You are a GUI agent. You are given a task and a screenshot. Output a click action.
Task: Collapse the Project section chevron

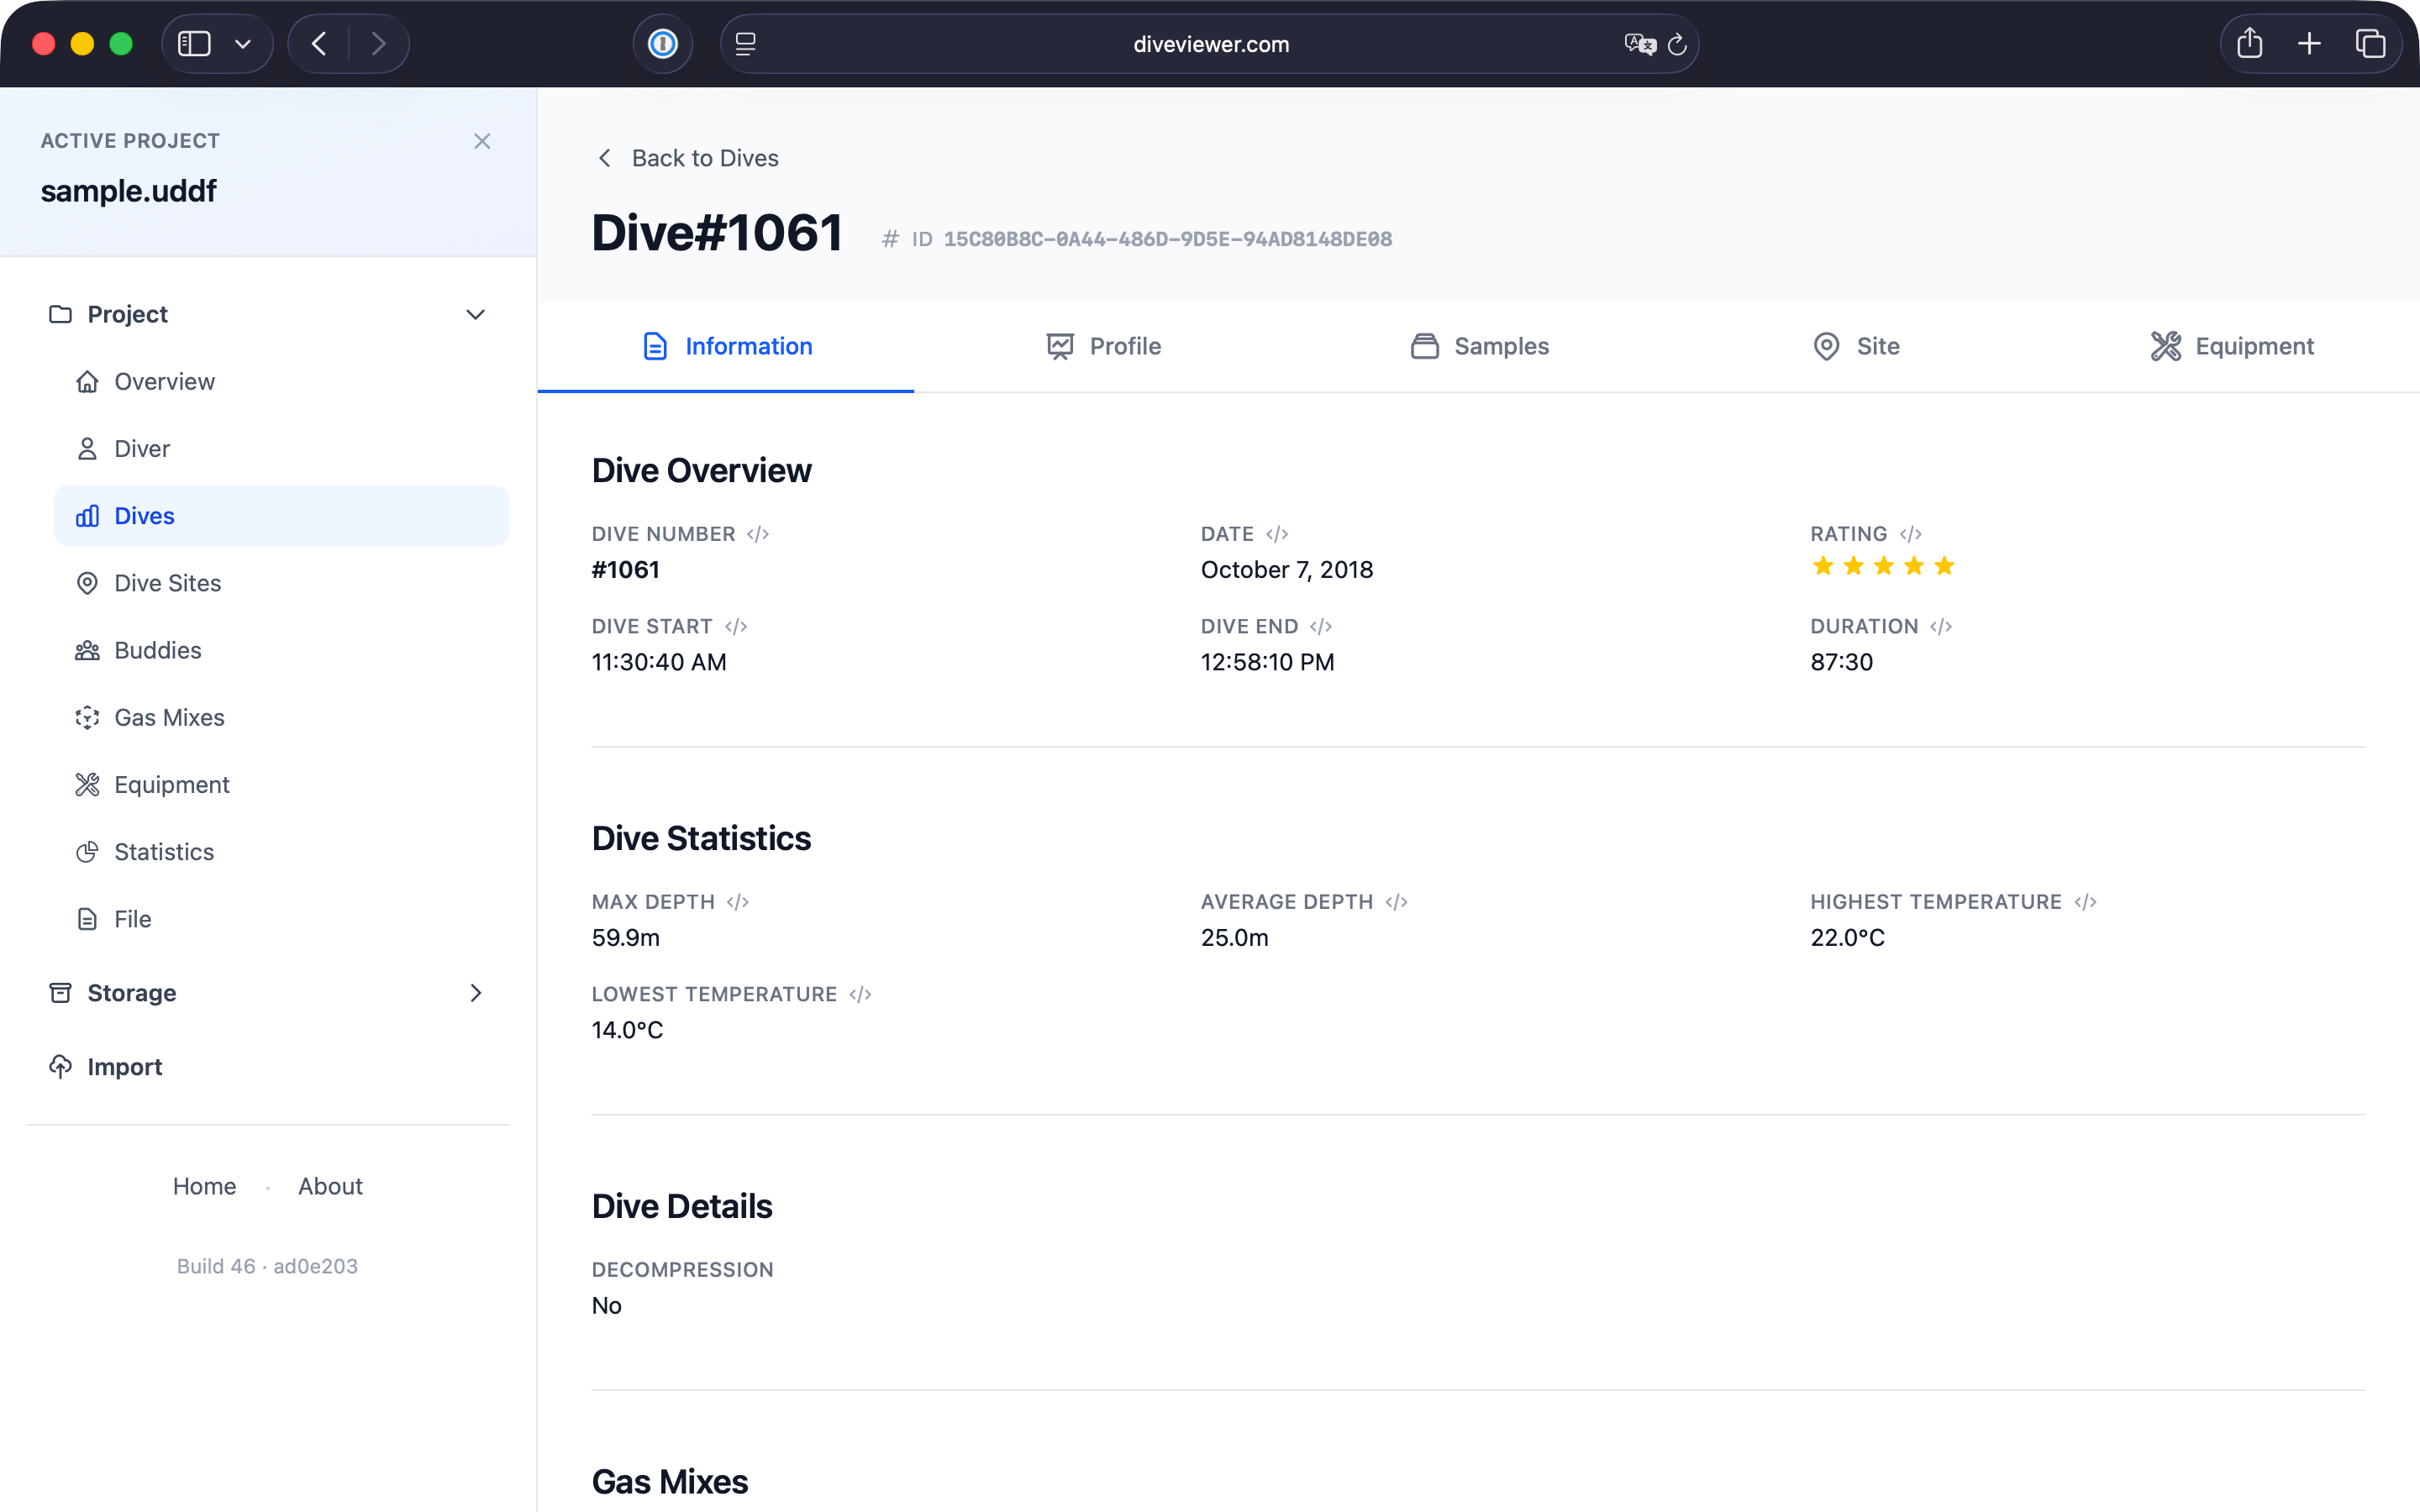point(476,314)
